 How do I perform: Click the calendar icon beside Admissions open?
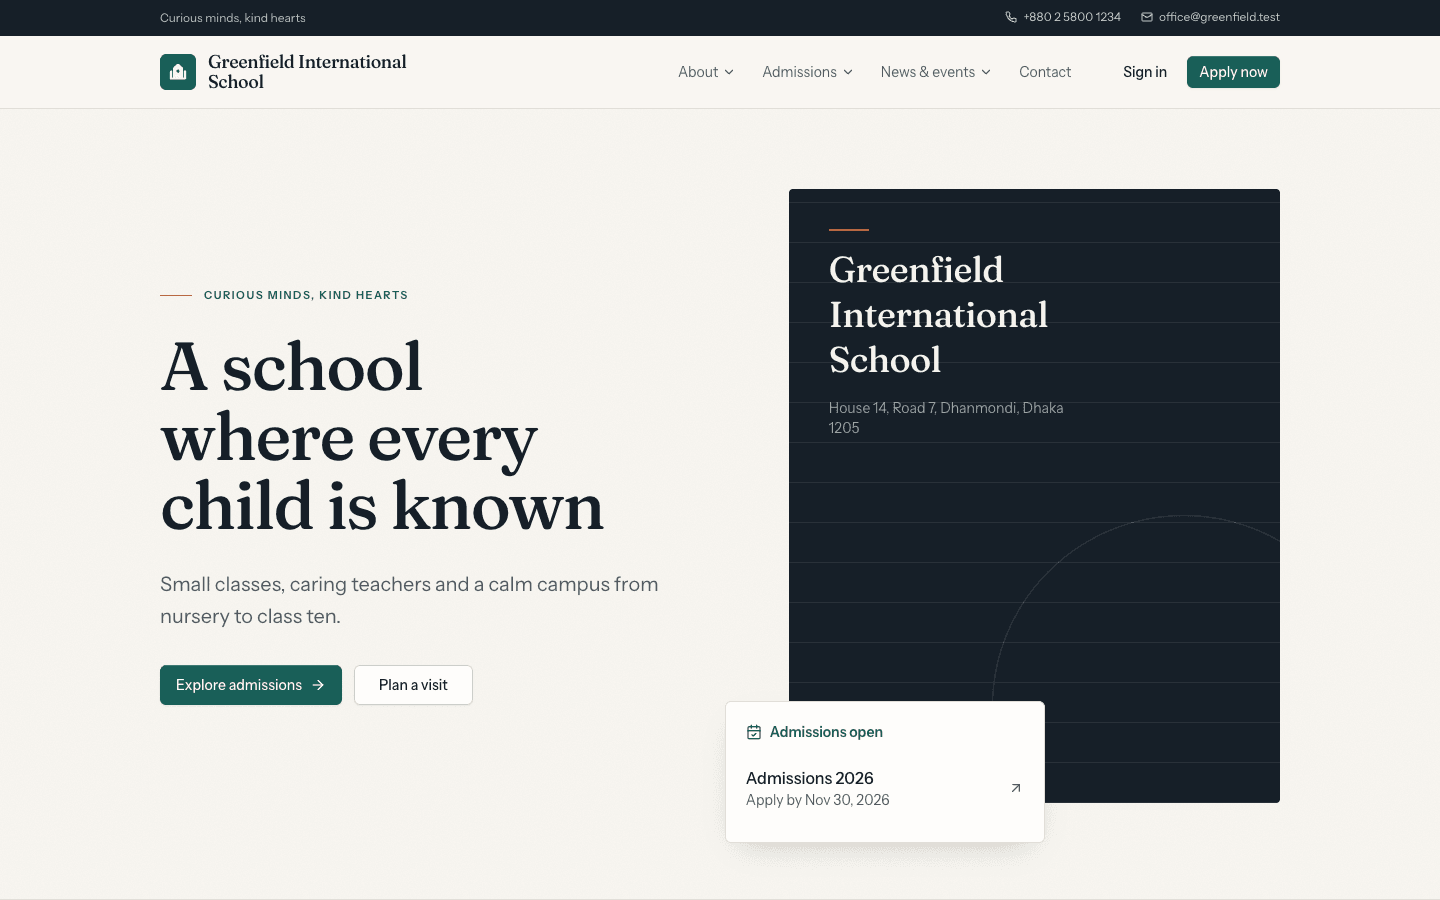[754, 732]
